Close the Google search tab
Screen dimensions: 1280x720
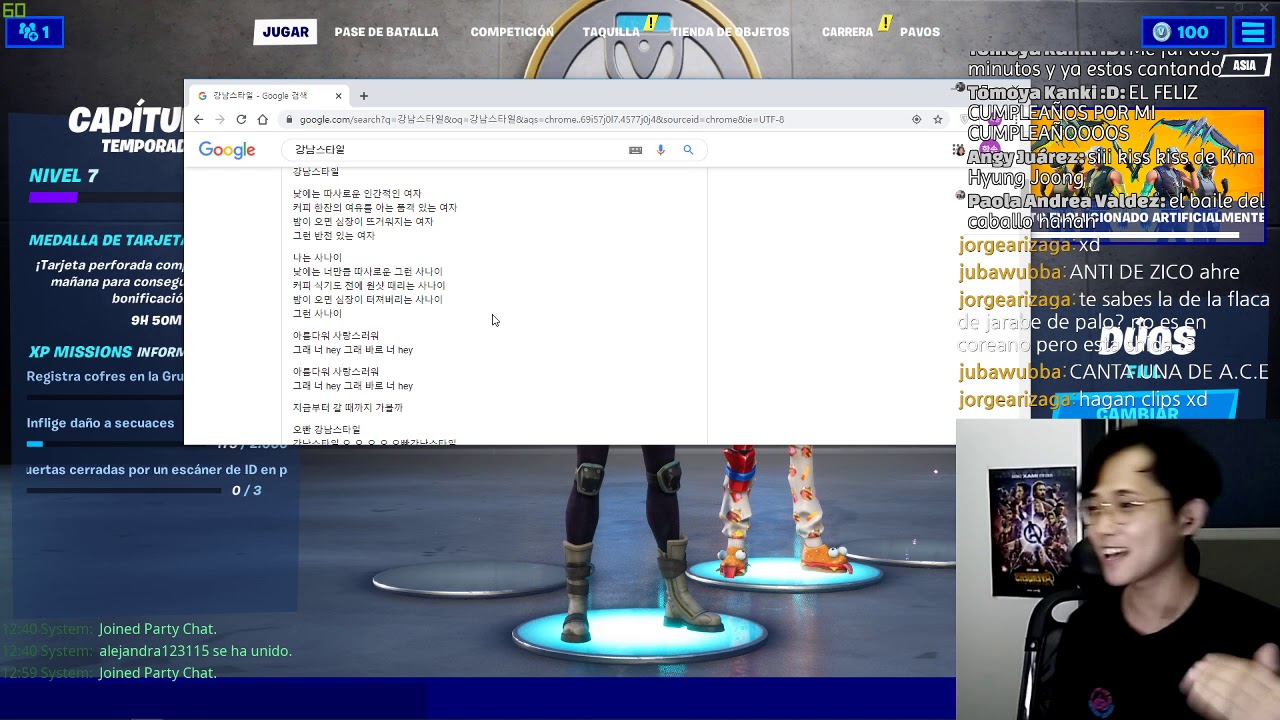[338, 96]
